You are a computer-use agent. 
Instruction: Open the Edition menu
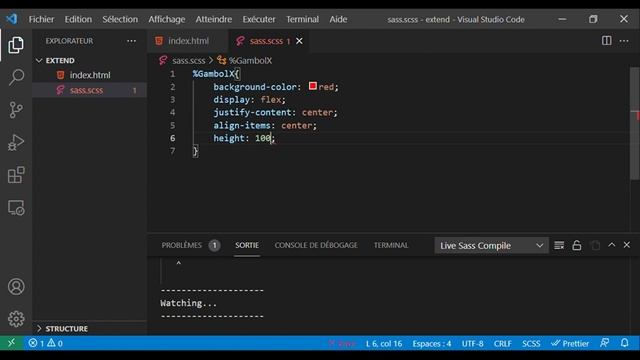[78, 19]
